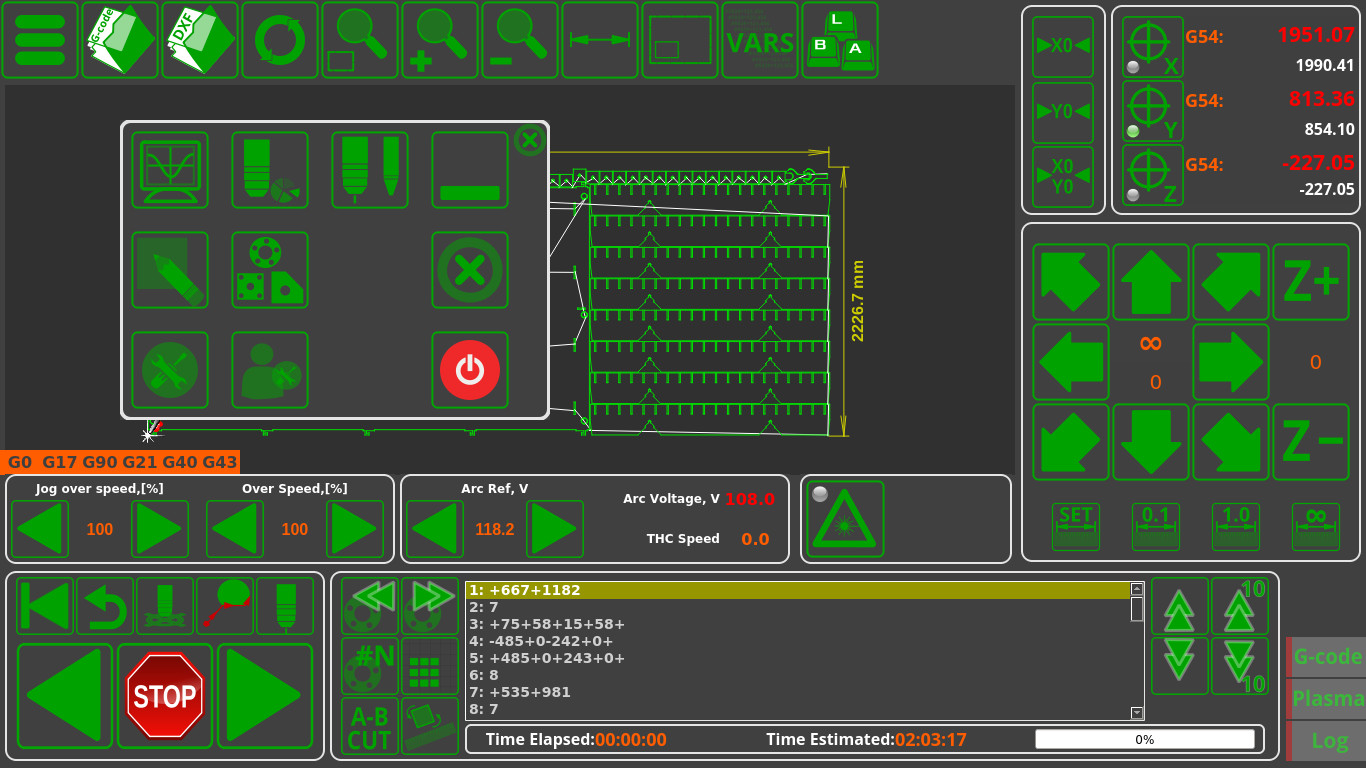Screen dimensions: 1366x768
Task: Select 1.0 jog step size
Action: (x=1236, y=526)
